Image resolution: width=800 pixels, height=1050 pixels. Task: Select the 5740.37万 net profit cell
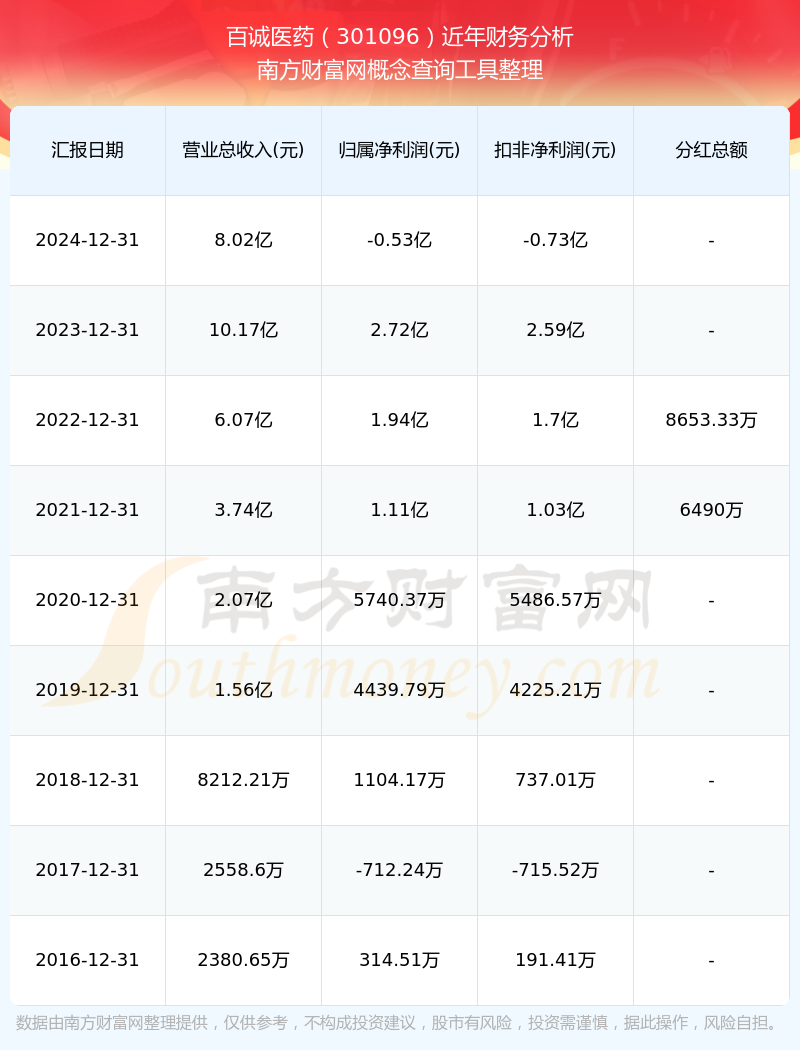click(x=400, y=600)
